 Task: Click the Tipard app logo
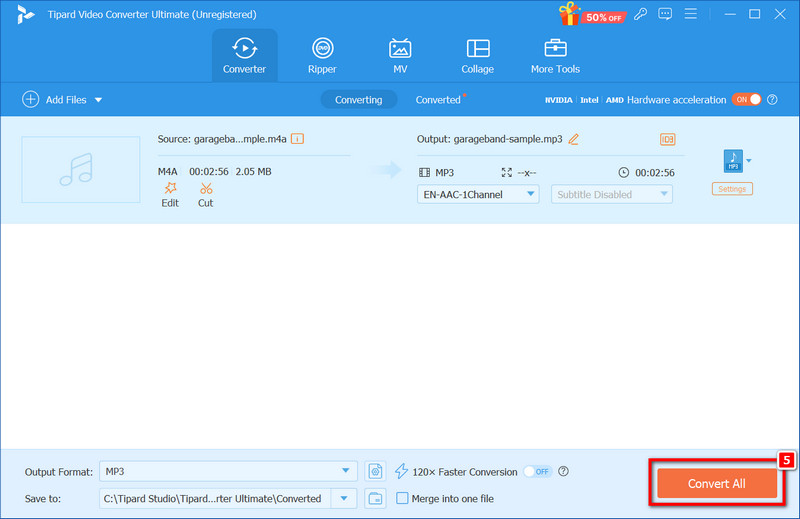(24, 14)
